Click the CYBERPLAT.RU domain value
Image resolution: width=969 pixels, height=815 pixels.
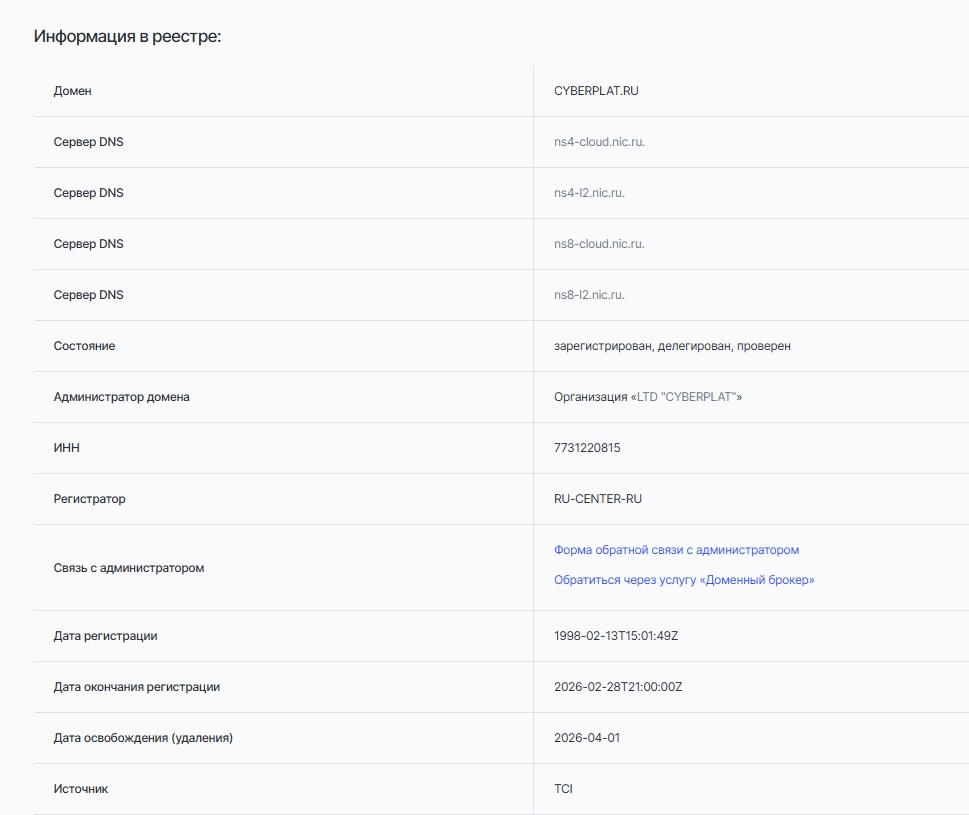coord(596,91)
